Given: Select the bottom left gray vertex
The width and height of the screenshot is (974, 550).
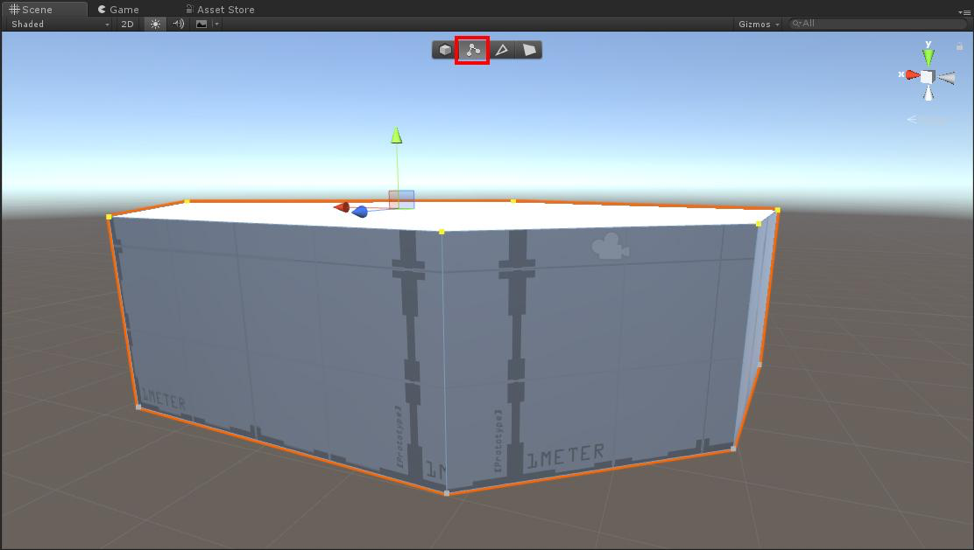Looking at the screenshot, I should 139,407.
